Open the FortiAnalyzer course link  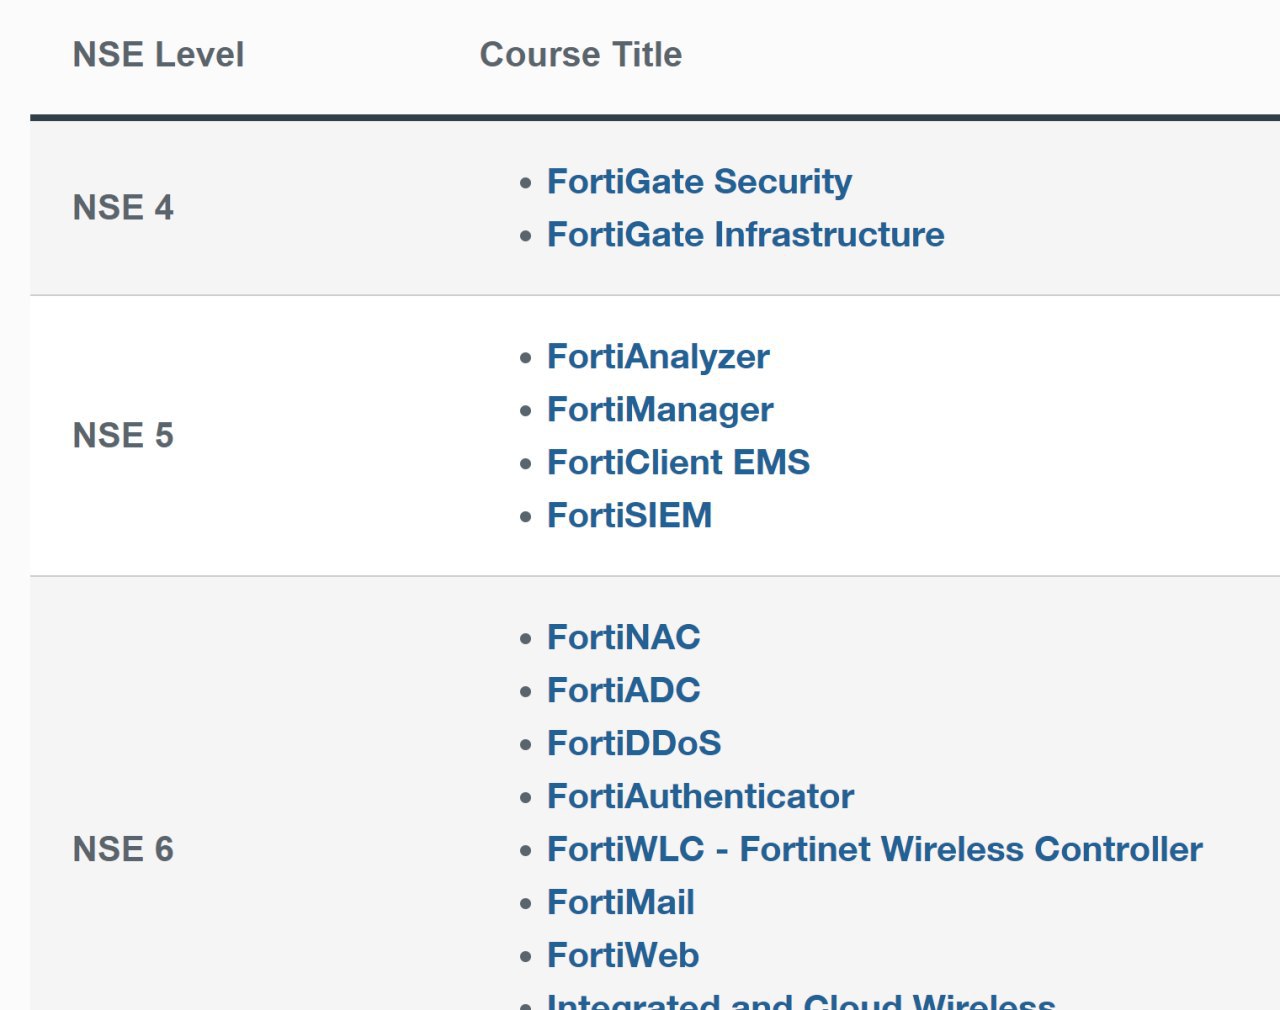point(658,357)
